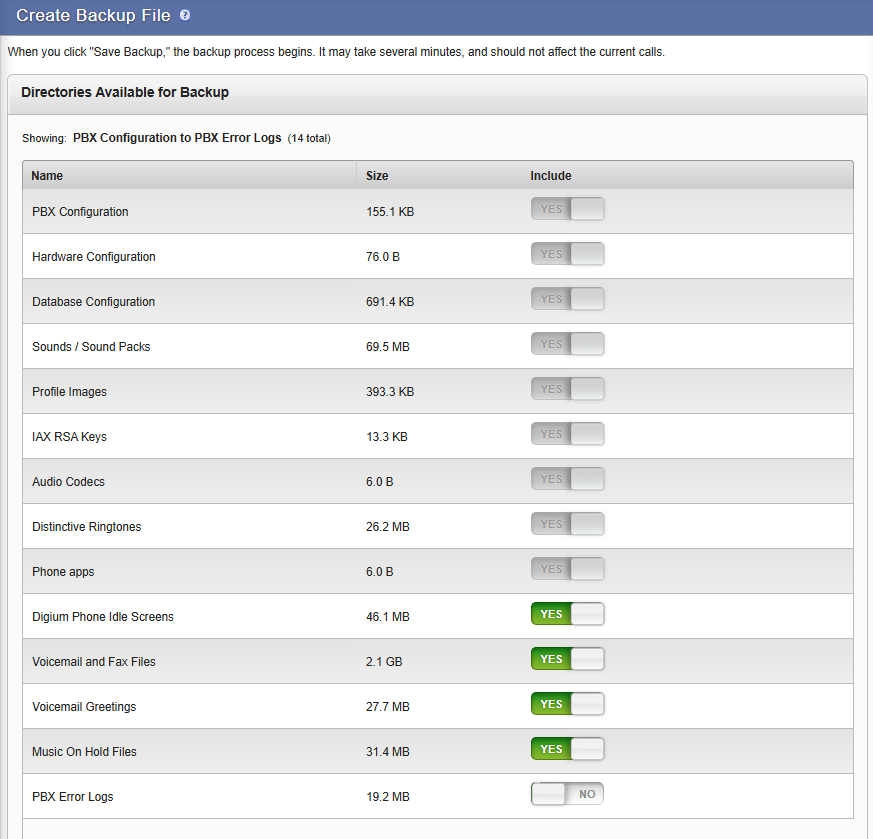Click the Include column header
This screenshot has height=839, width=873.
coord(550,176)
